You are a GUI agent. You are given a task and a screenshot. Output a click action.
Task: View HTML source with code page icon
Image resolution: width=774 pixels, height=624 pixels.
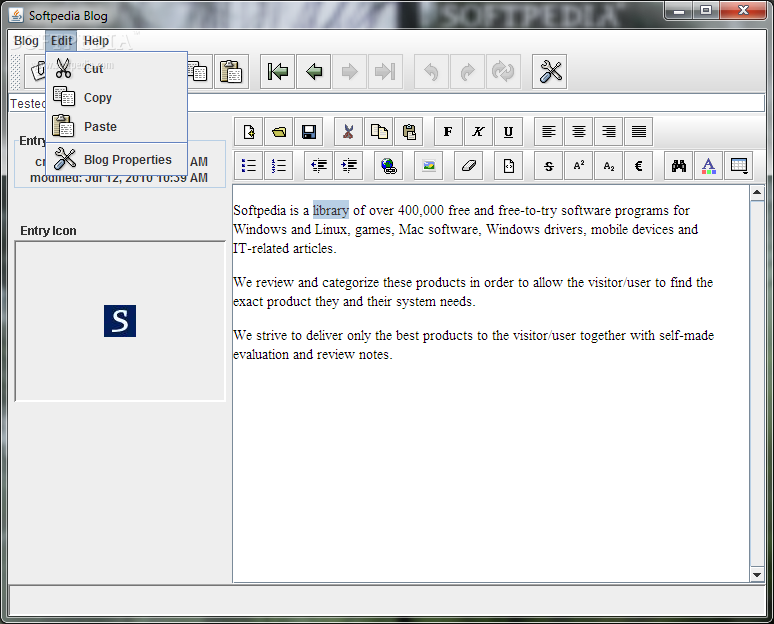(508, 166)
